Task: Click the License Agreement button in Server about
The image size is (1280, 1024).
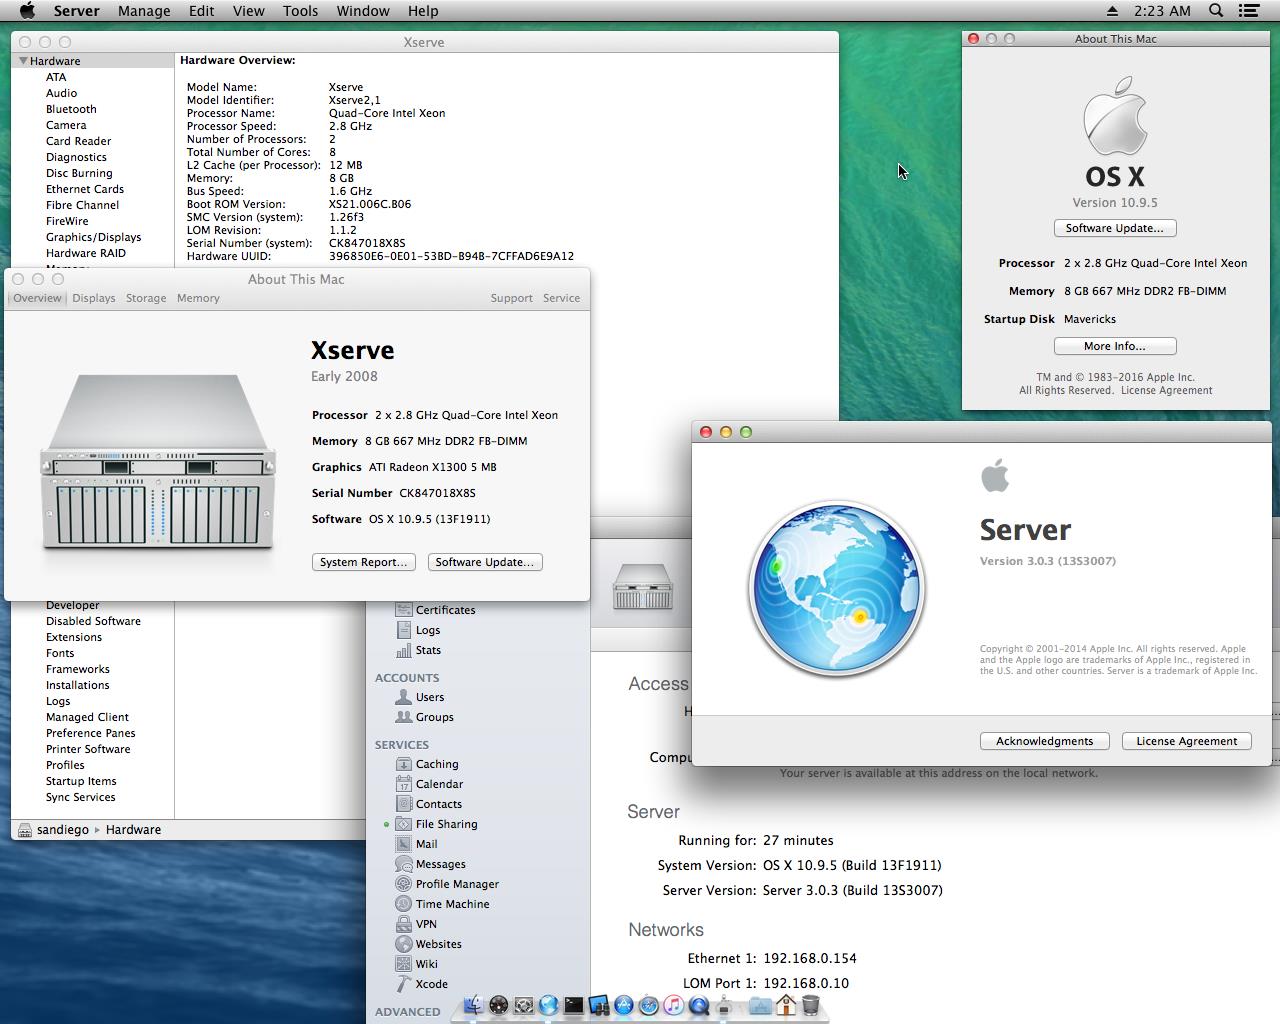Action: coord(1186,741)
